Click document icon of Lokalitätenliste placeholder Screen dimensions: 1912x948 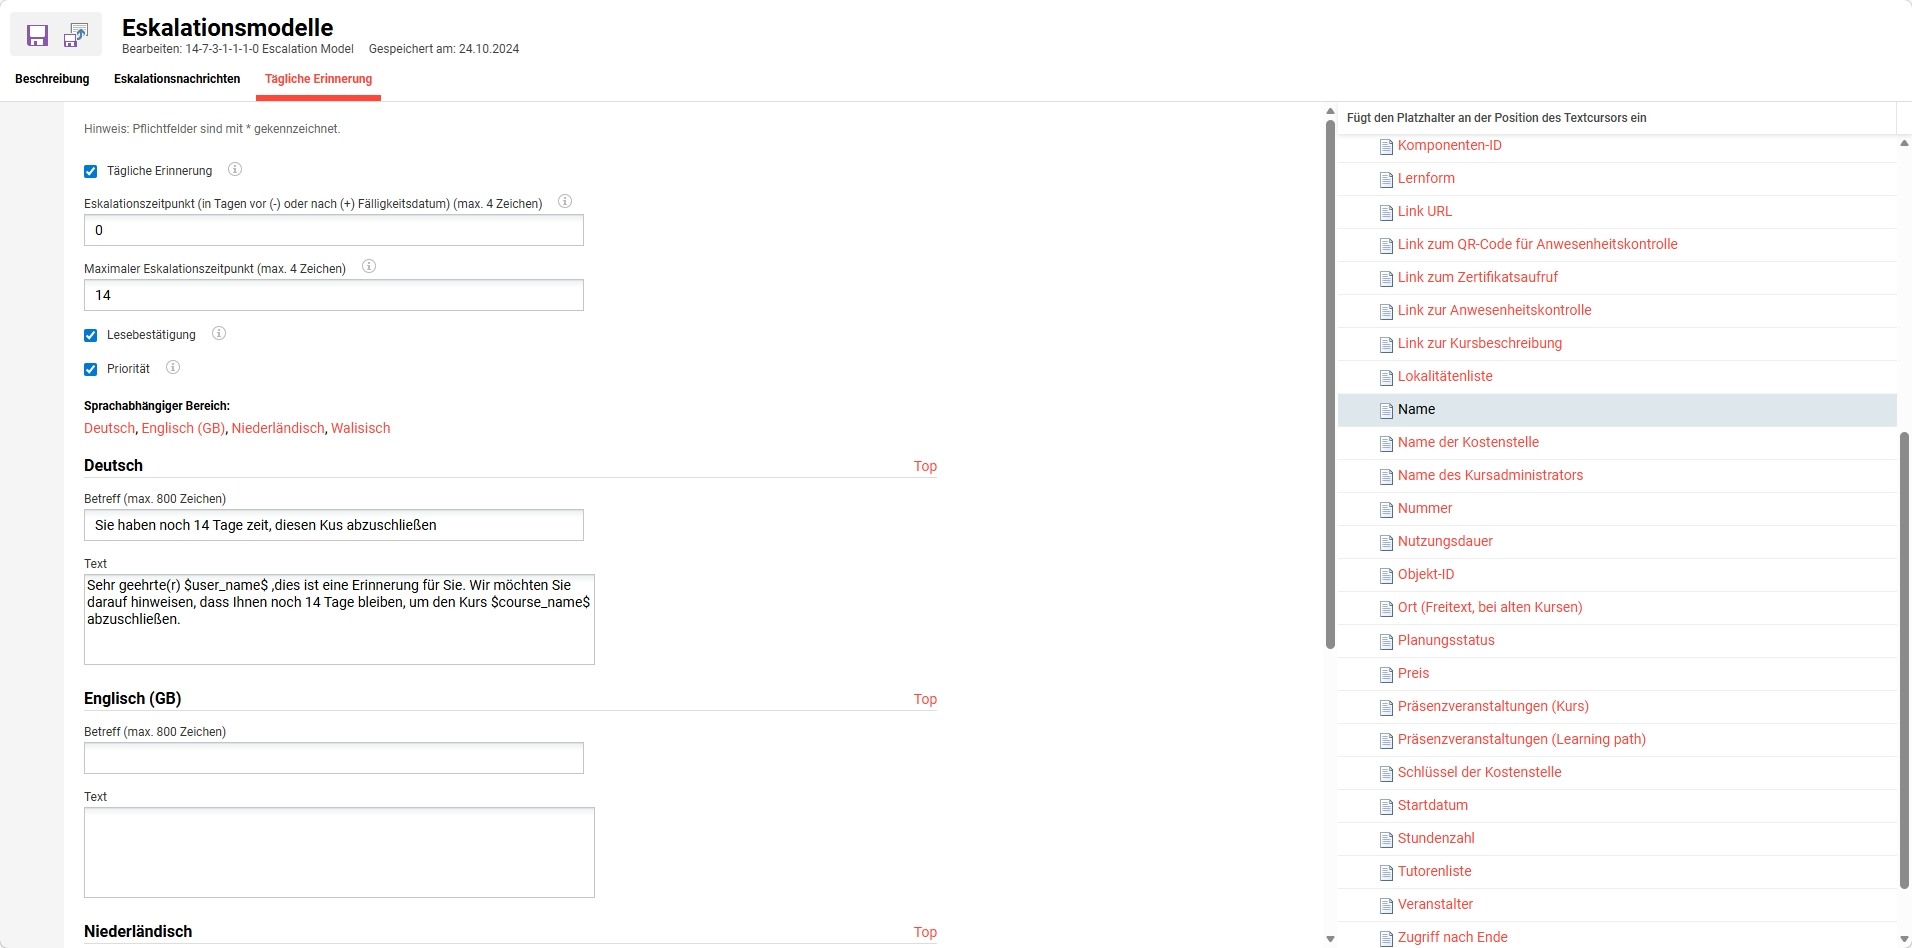tap(1386, 378)
